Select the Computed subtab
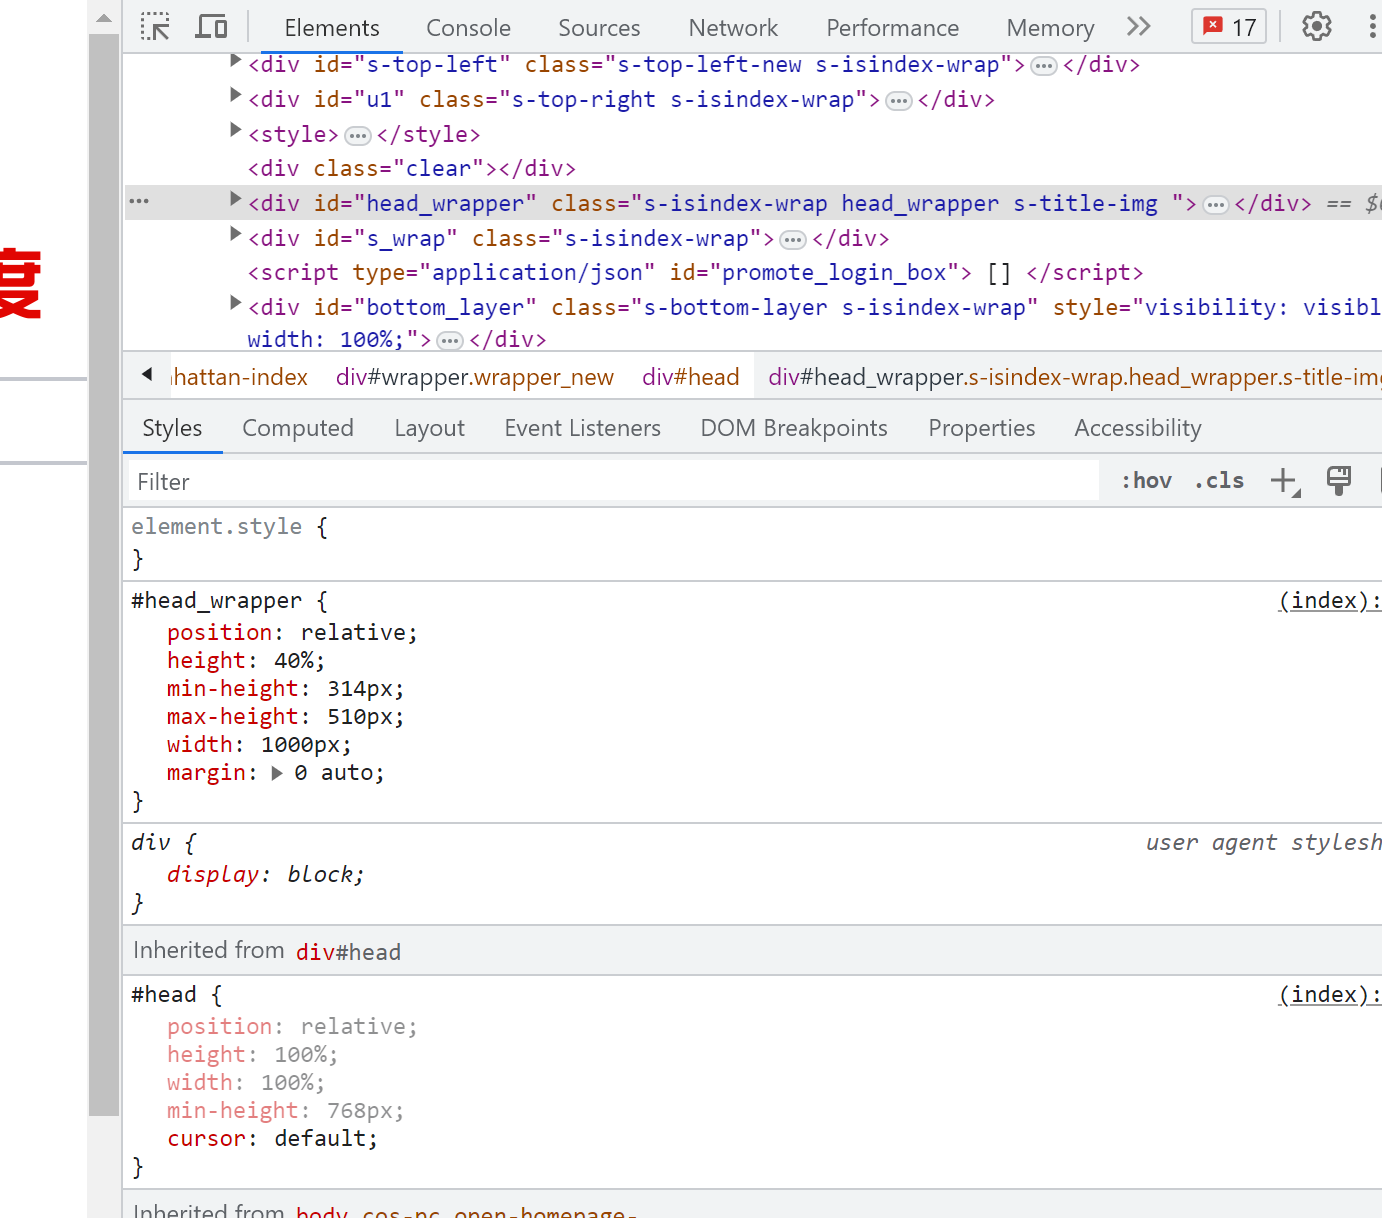Screen dimensions: 1382x1218 pyautogui.click(x=298, y=428)
